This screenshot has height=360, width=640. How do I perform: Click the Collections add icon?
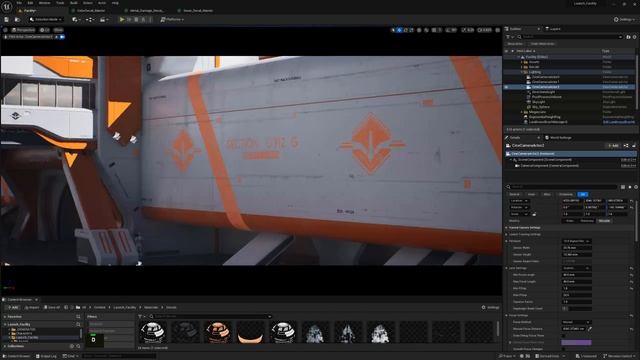pos(72,346)
